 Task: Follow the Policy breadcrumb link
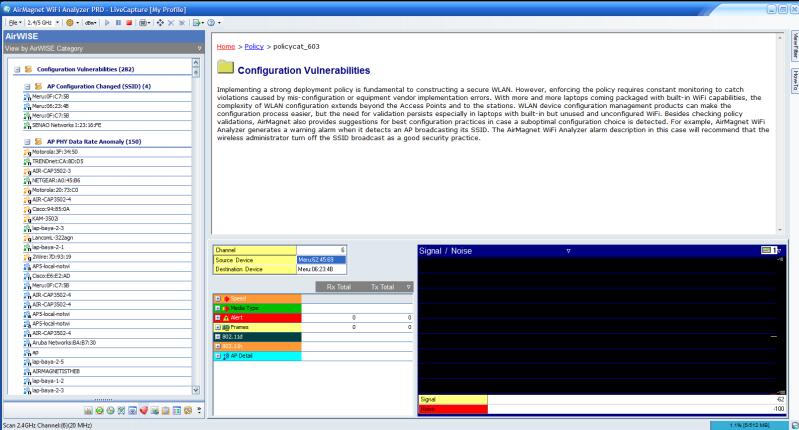254,46
